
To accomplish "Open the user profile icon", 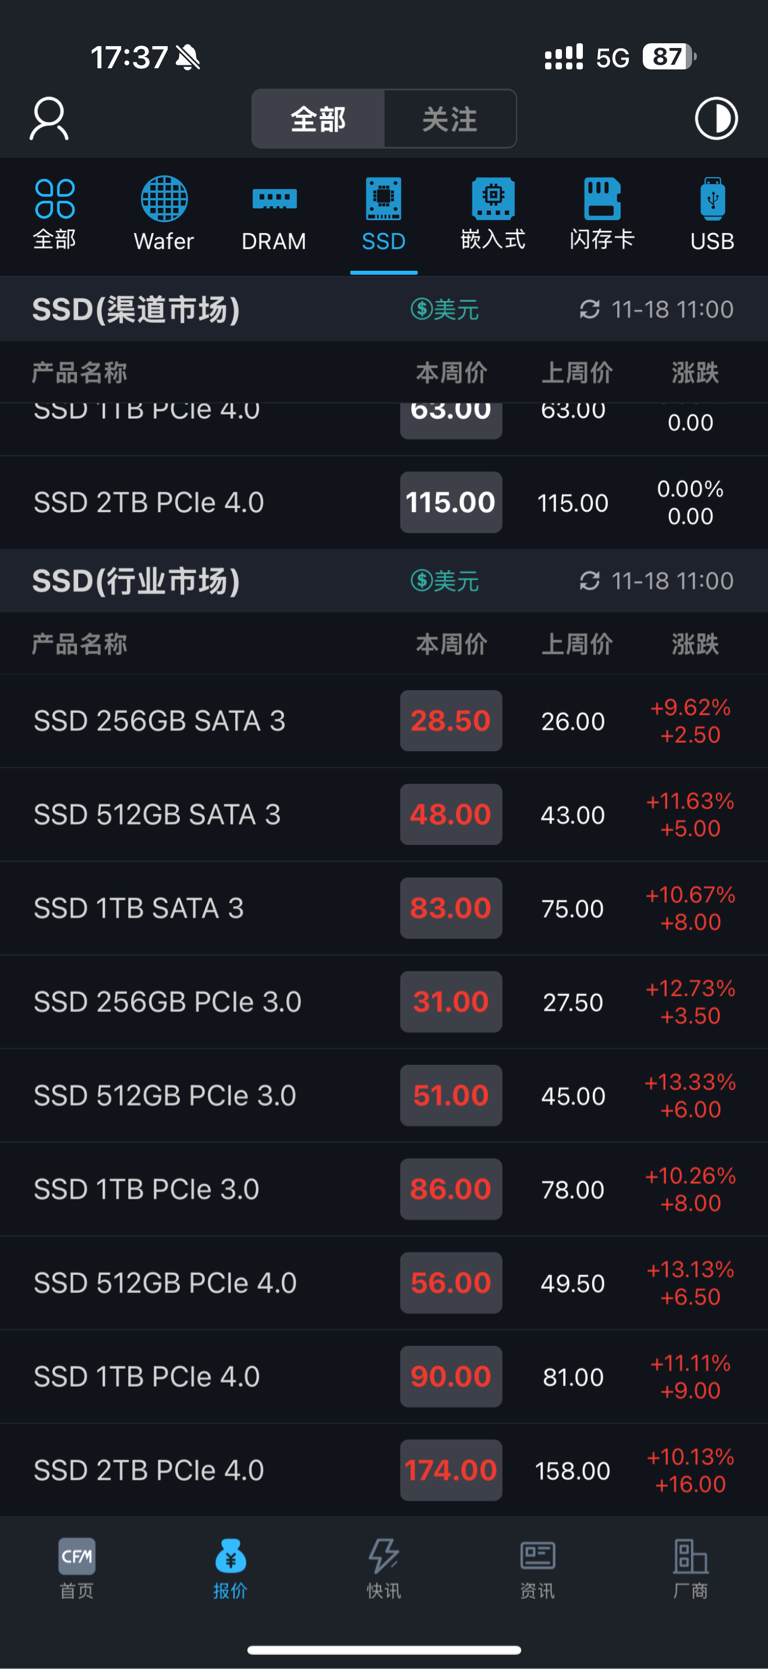I will pos(49,119).
